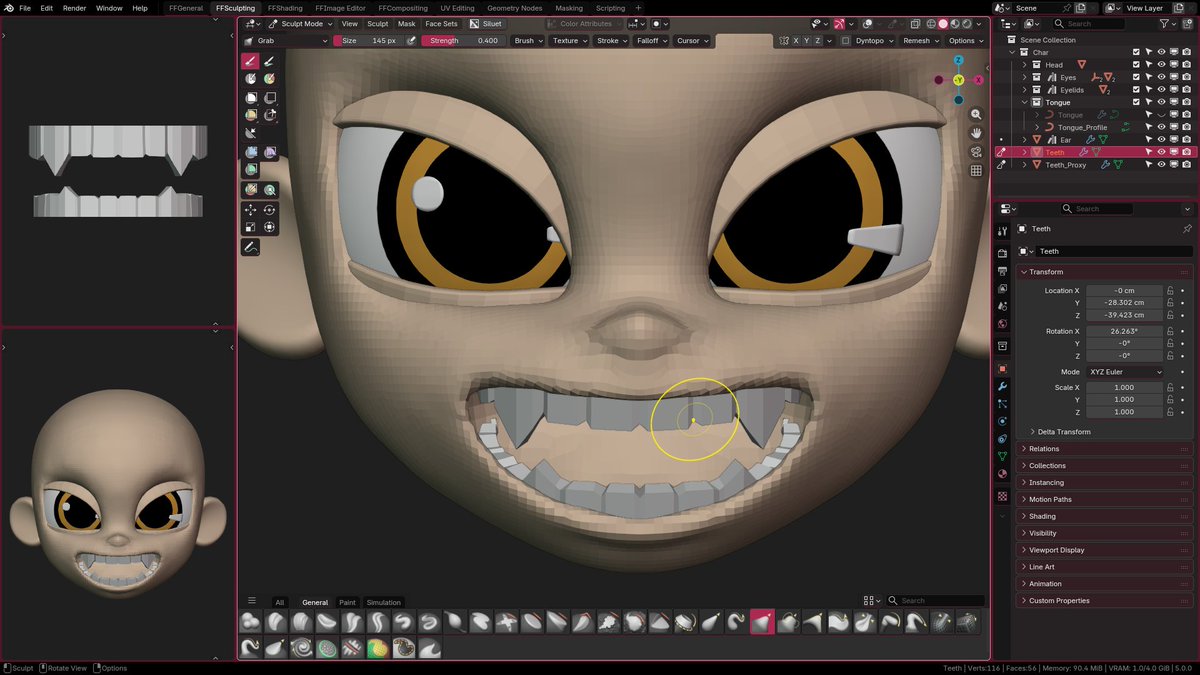Open the File menu
Screen dimensions: 1200x675
click(25, 7)
